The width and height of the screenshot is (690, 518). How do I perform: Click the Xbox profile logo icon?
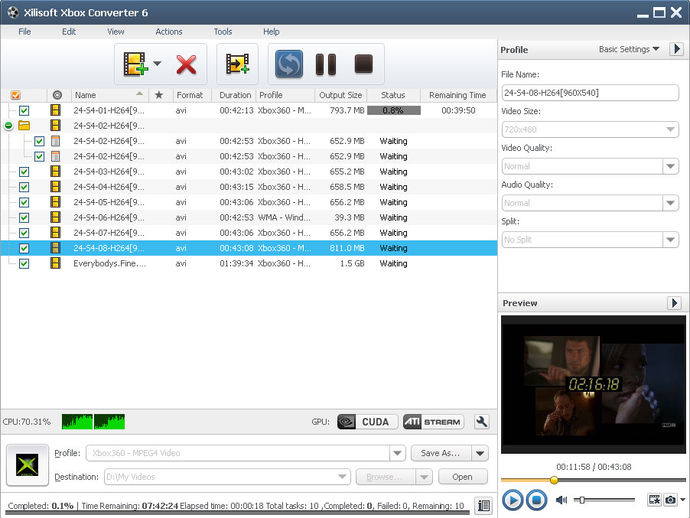click(27, 465)
